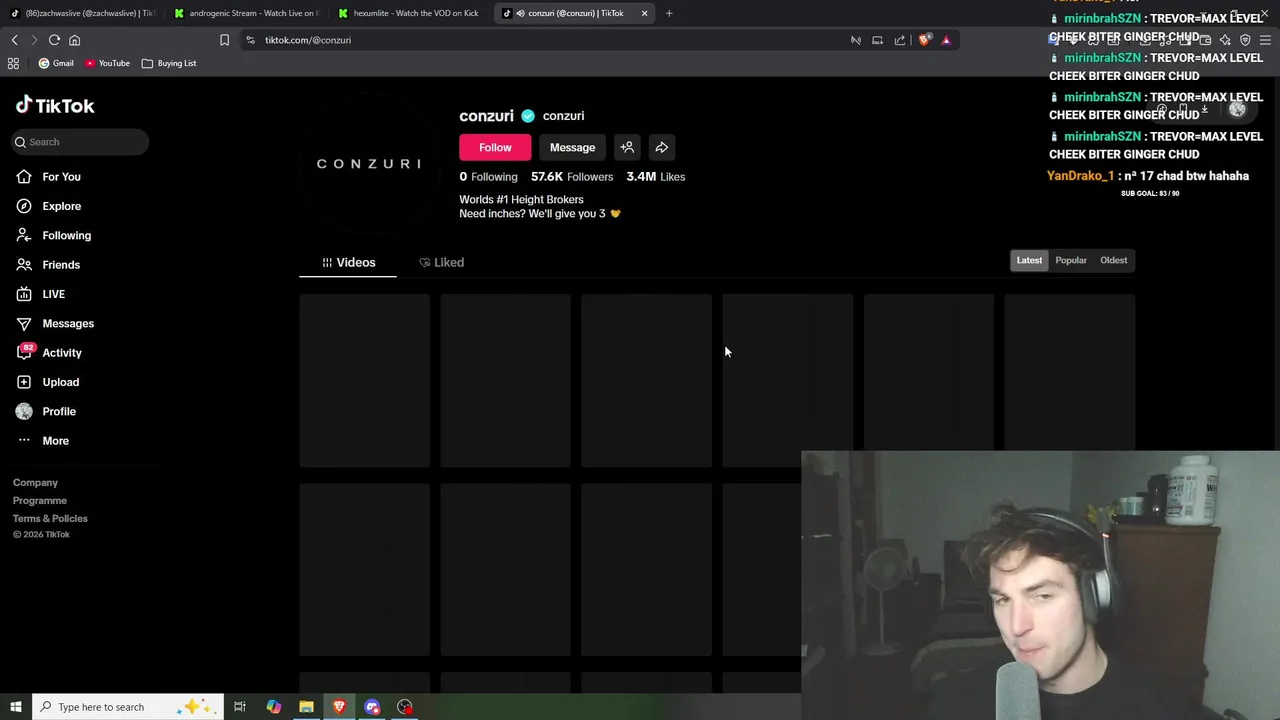Screen dimensions: 1280x720
Task: Open File Explorer from the taskbar
Action: click(x=306, y=707)
